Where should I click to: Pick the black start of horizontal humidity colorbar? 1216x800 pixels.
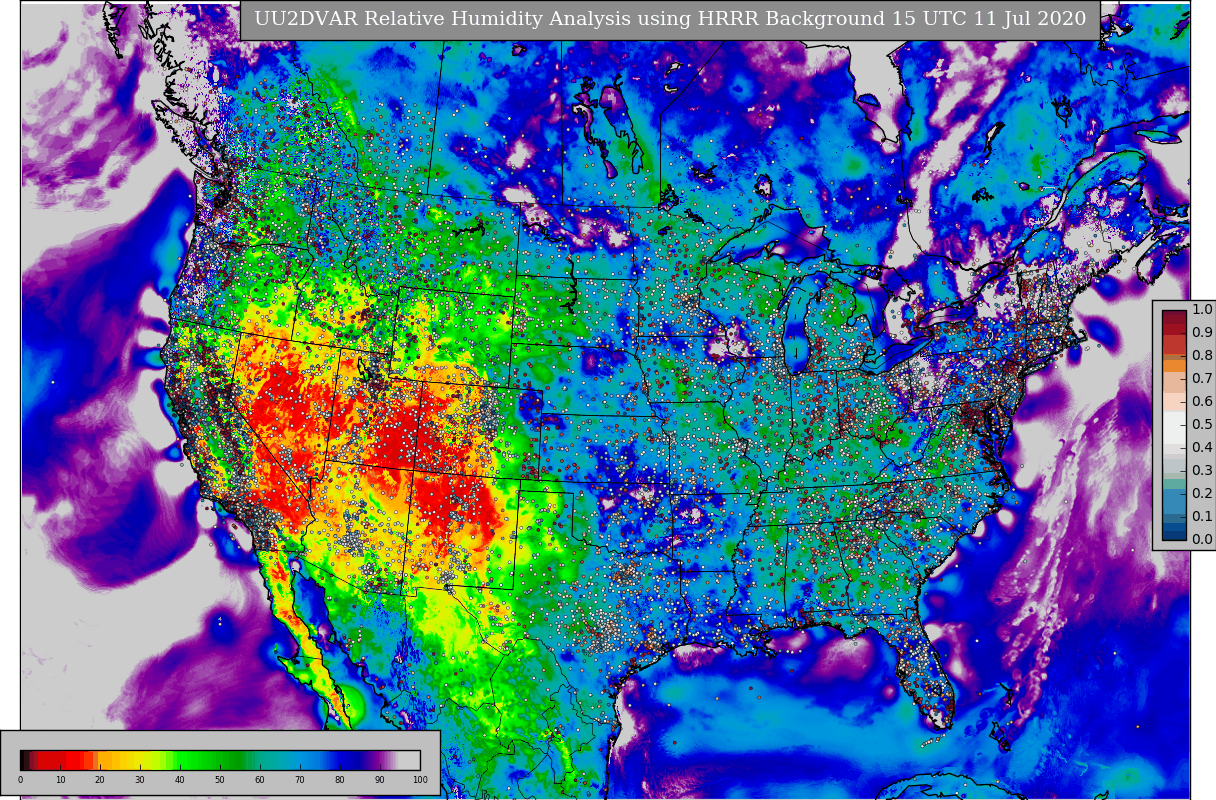[x=23, y=760]
